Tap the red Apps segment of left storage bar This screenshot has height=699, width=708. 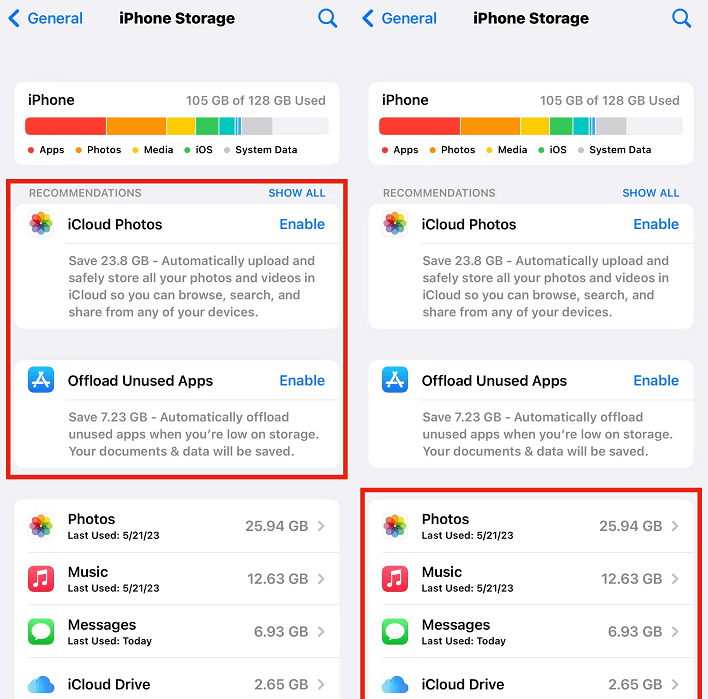point(65,126)
